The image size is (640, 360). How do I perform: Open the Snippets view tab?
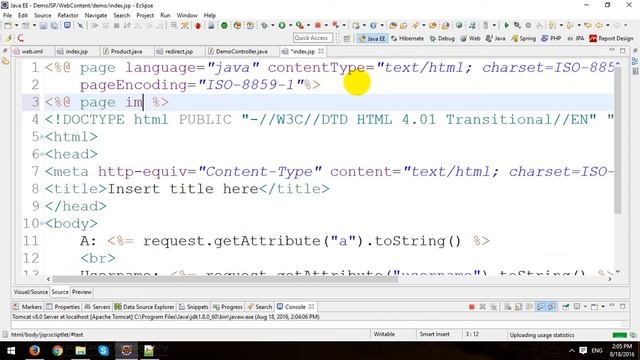point(194,307)
